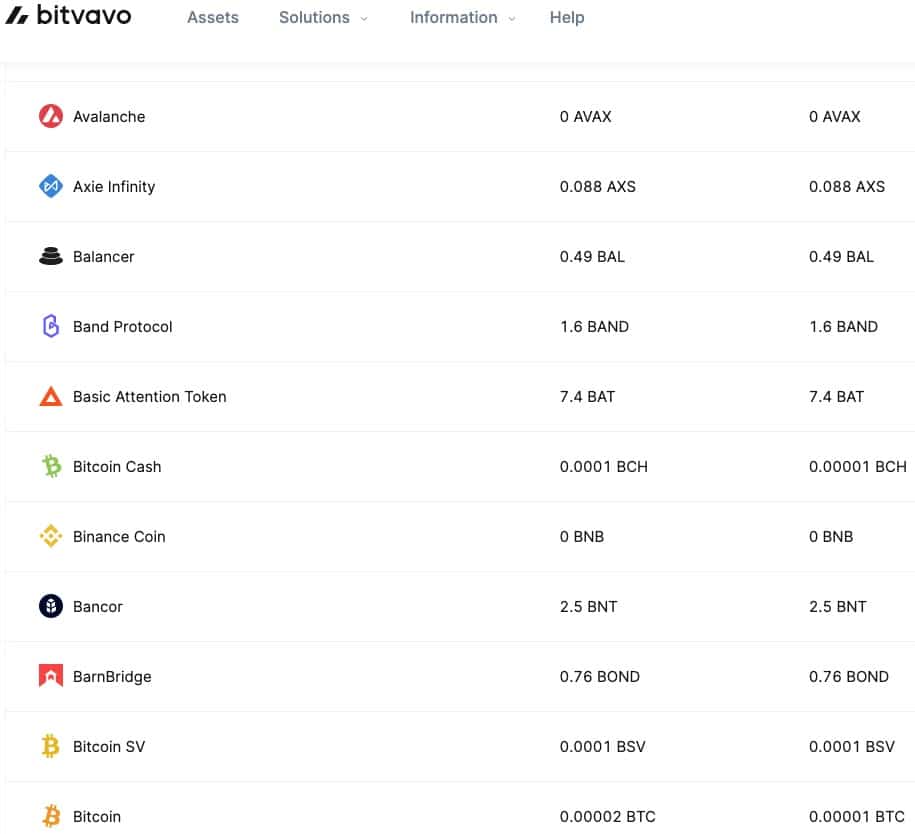
Task: Select the Bitcoin SV asset name
Action: (109, 746)
